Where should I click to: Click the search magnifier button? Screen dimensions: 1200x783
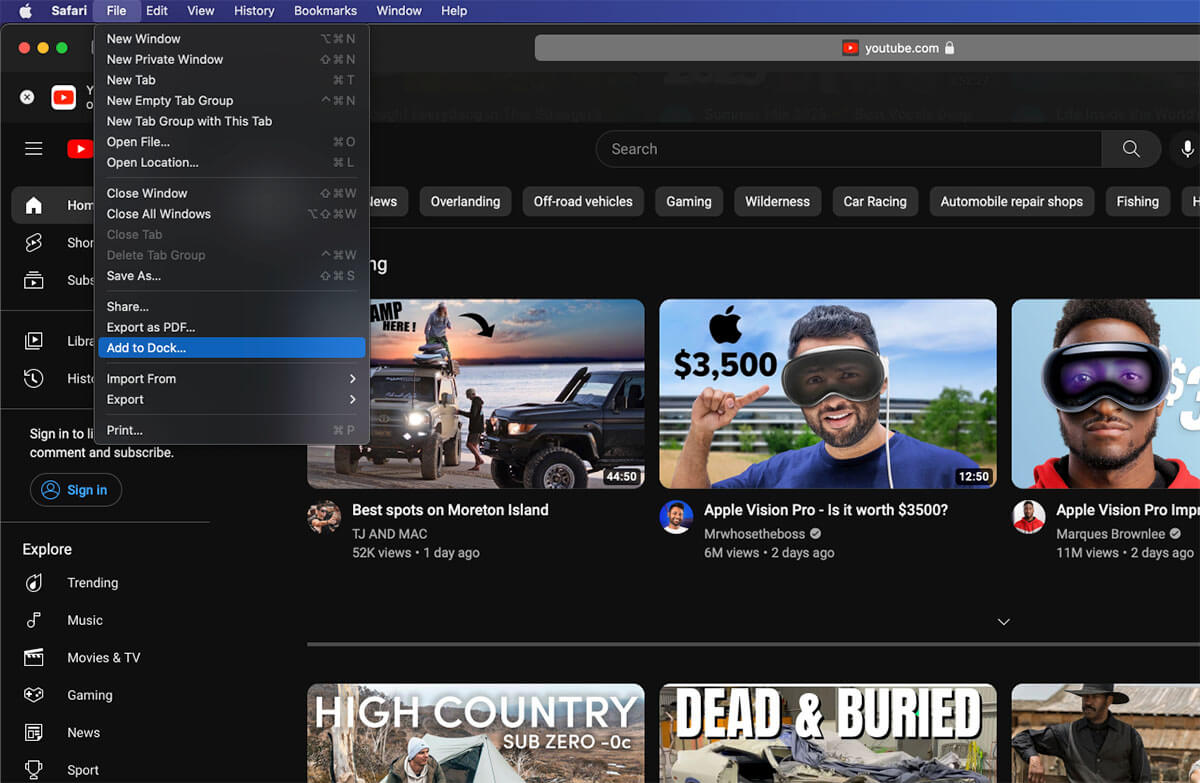(x=1131, y=148)
